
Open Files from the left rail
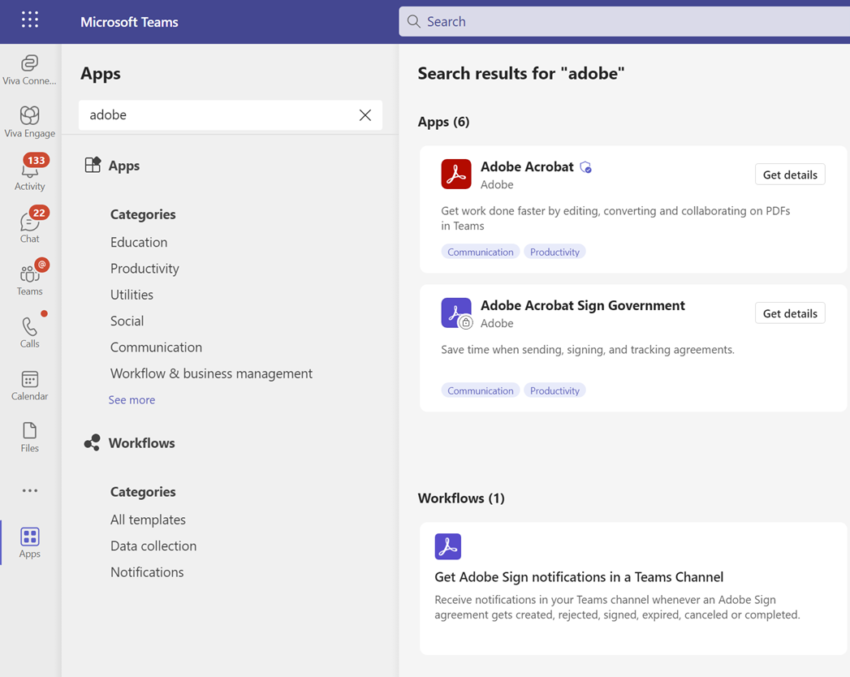(x=30, y=436)
